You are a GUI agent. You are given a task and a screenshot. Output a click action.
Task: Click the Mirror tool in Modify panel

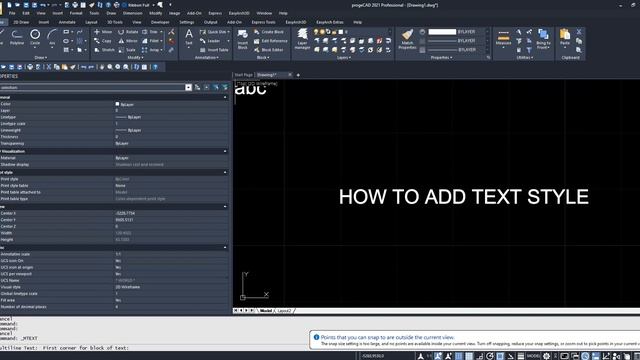click(x=128, y=41)
